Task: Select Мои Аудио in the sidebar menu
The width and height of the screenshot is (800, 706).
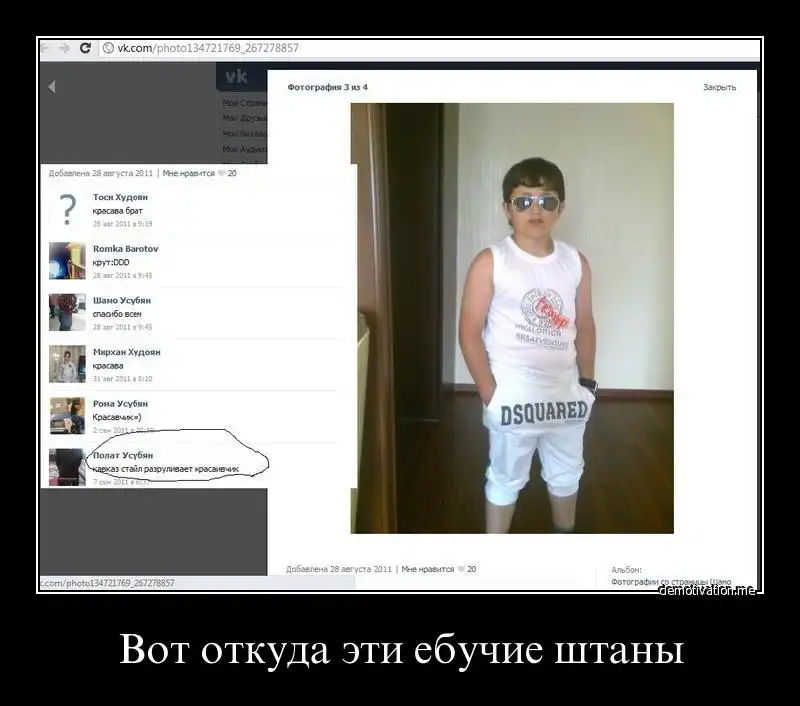Action: (244, 149)
